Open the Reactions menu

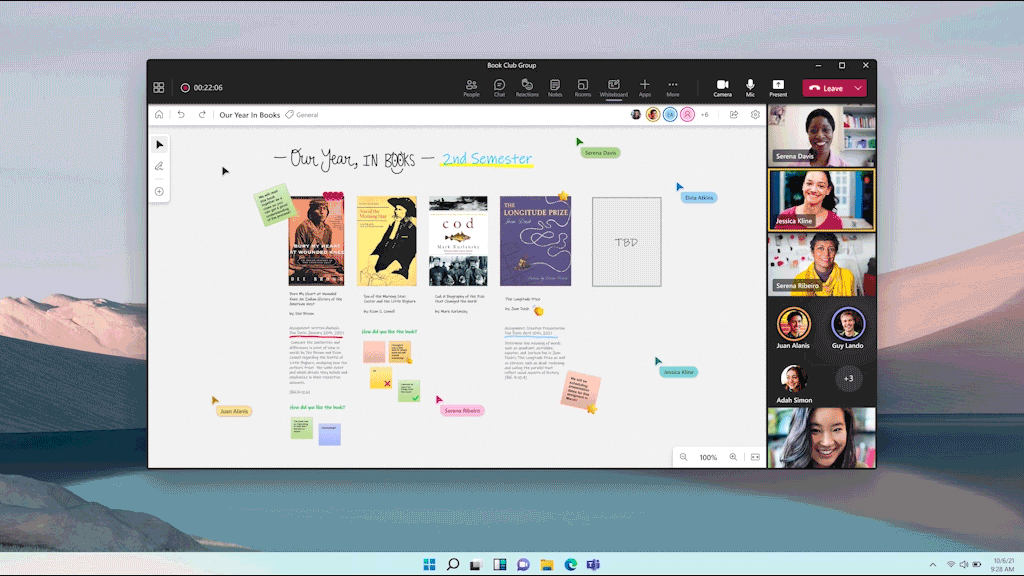coord(527,88)
